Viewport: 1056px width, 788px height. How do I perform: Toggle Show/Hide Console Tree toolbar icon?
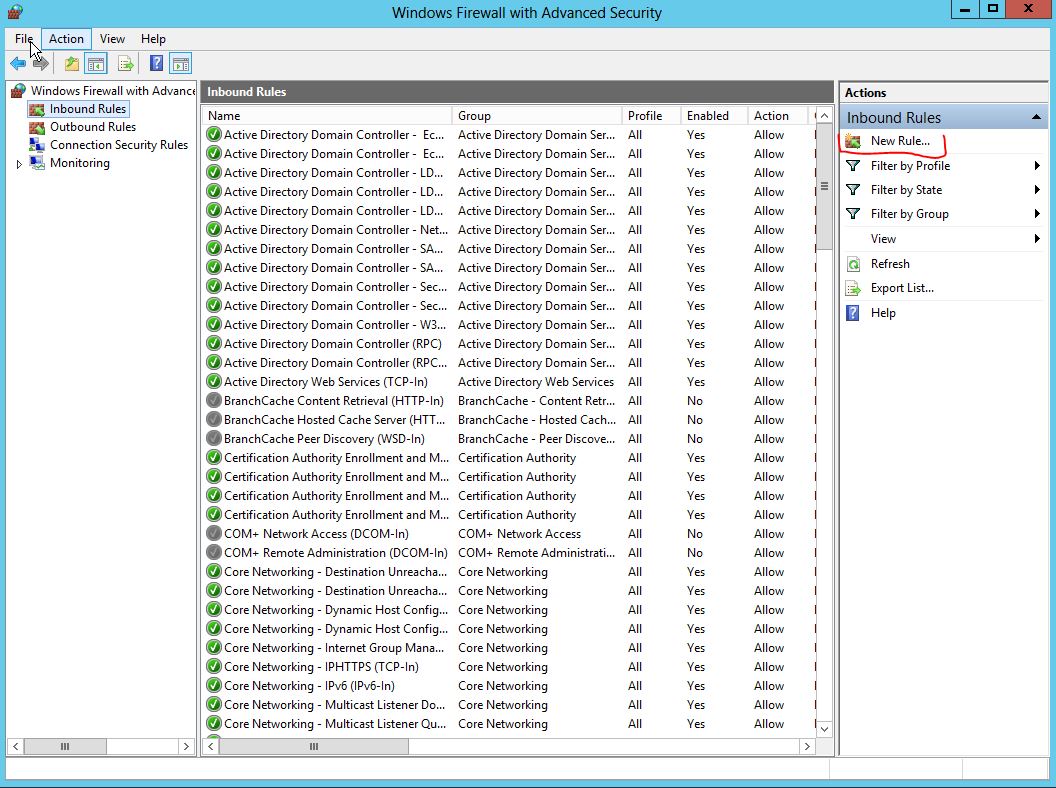pos(96,64)
